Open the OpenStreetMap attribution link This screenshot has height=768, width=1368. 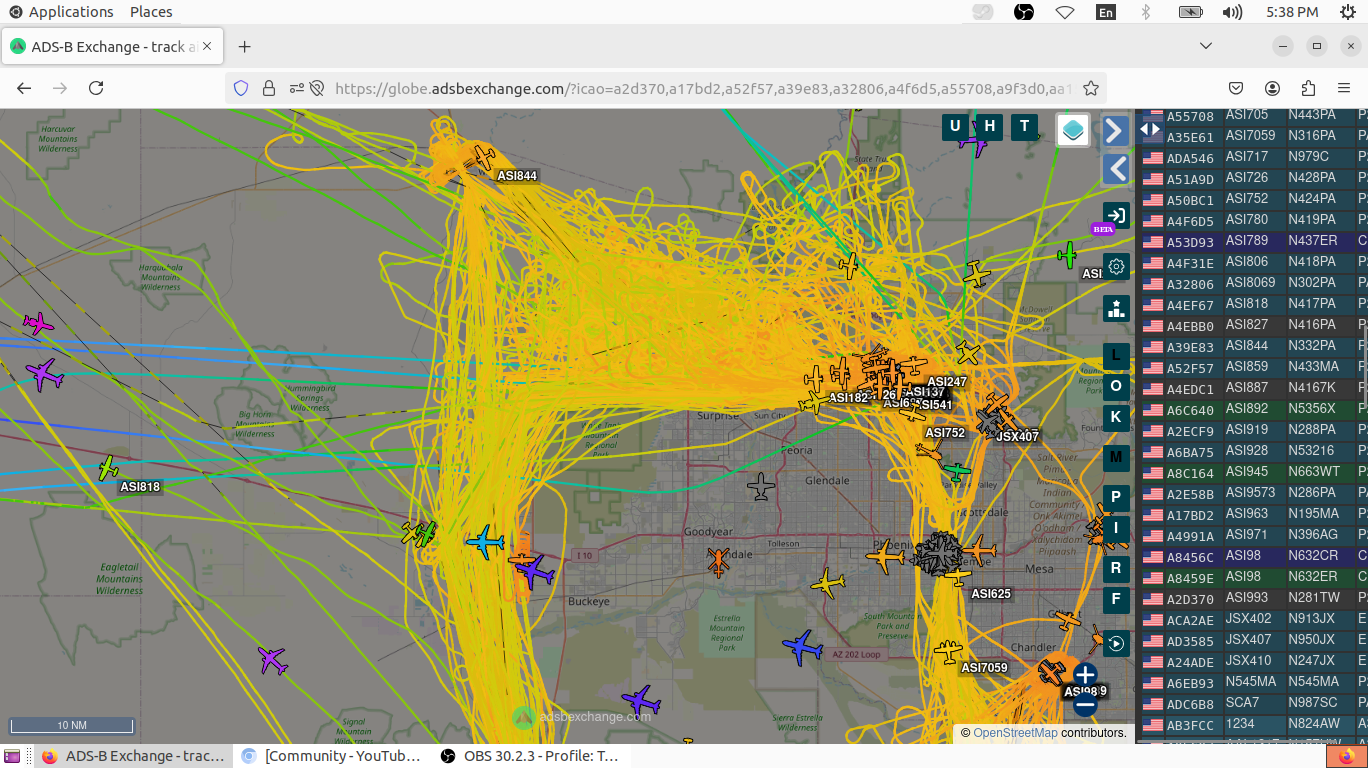pos(1015,733)
